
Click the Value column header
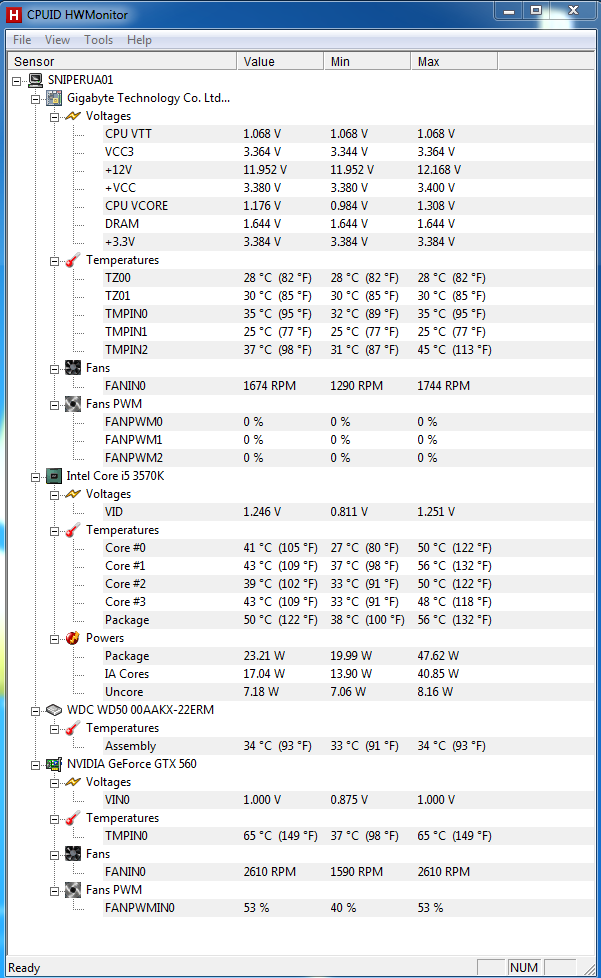[281, 61]
